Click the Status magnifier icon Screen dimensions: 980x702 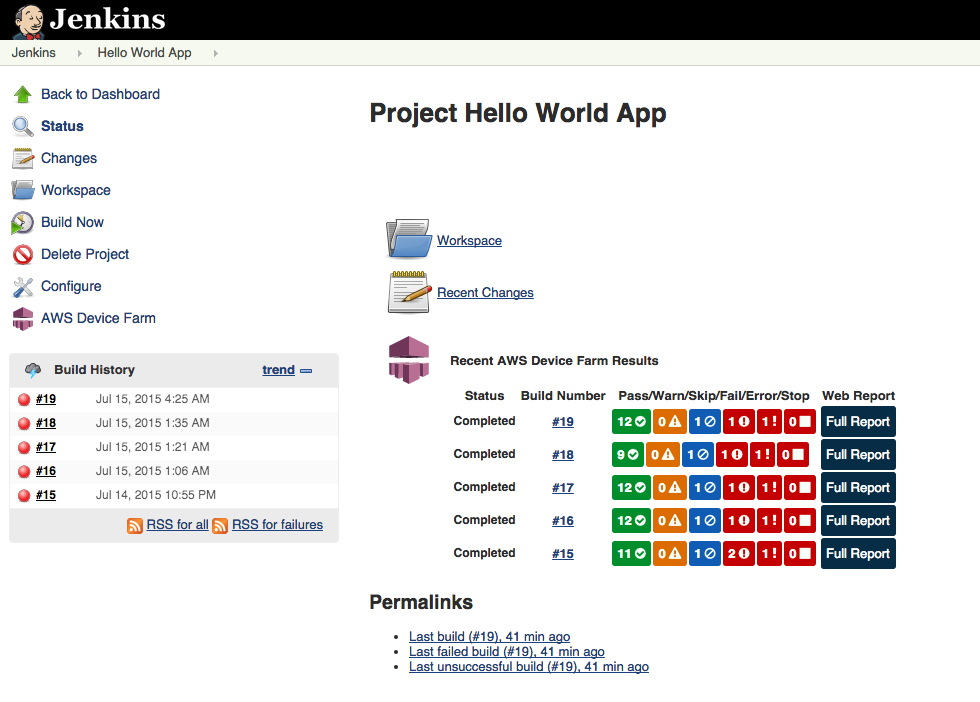23,126
